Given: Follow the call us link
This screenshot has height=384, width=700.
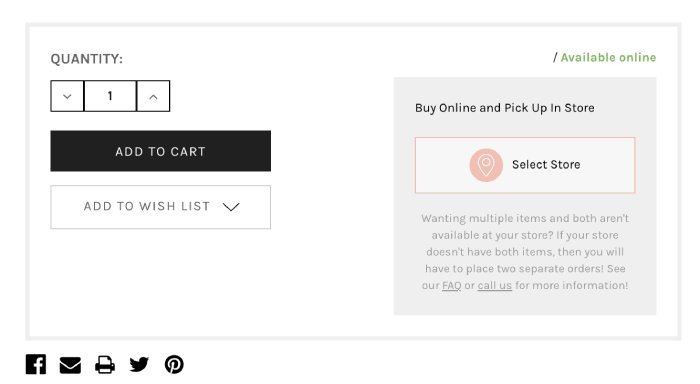Looking at the screenshot, I should pos(495,285).
